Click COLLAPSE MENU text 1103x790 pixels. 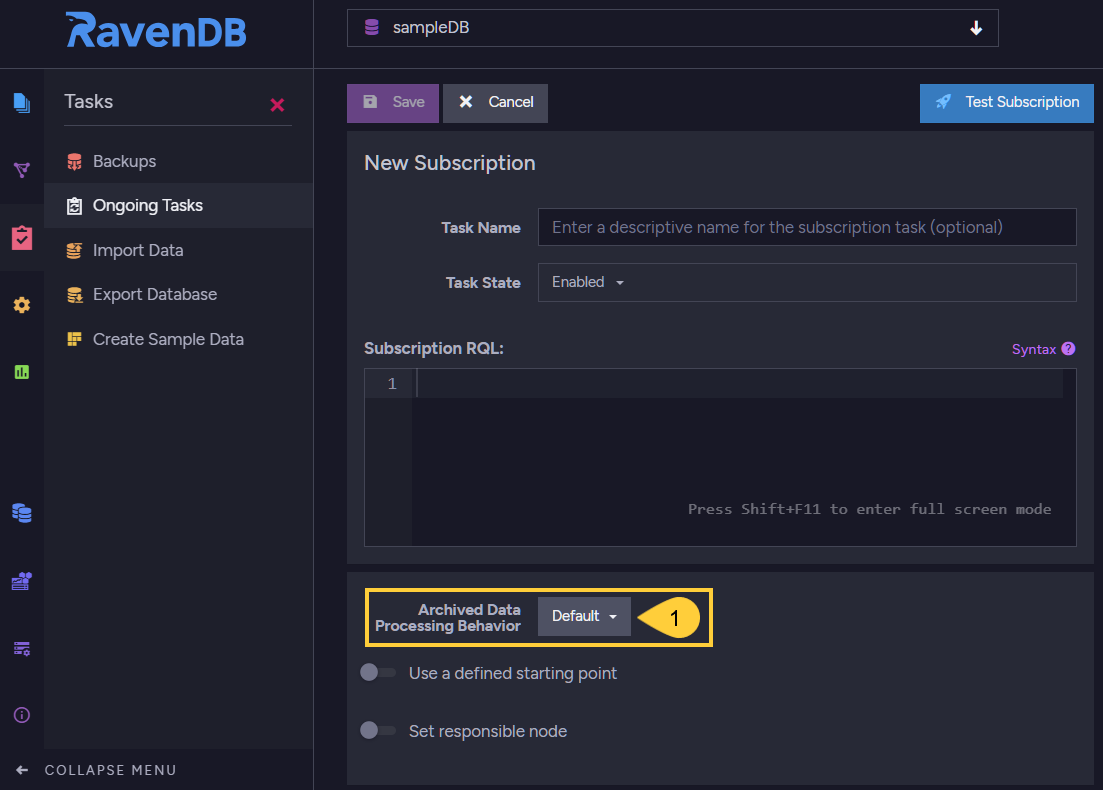pyautogui.click(x=110, y=770)
